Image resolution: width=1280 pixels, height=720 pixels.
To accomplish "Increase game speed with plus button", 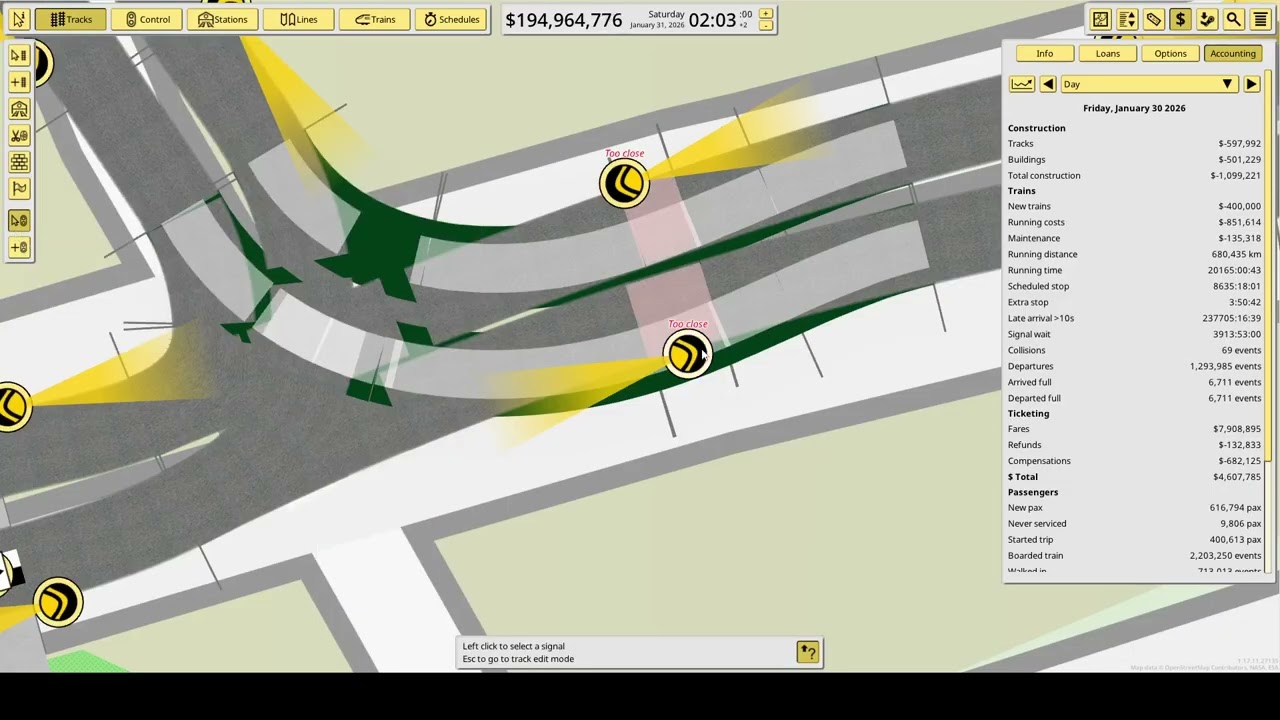I will coord(766,14).
